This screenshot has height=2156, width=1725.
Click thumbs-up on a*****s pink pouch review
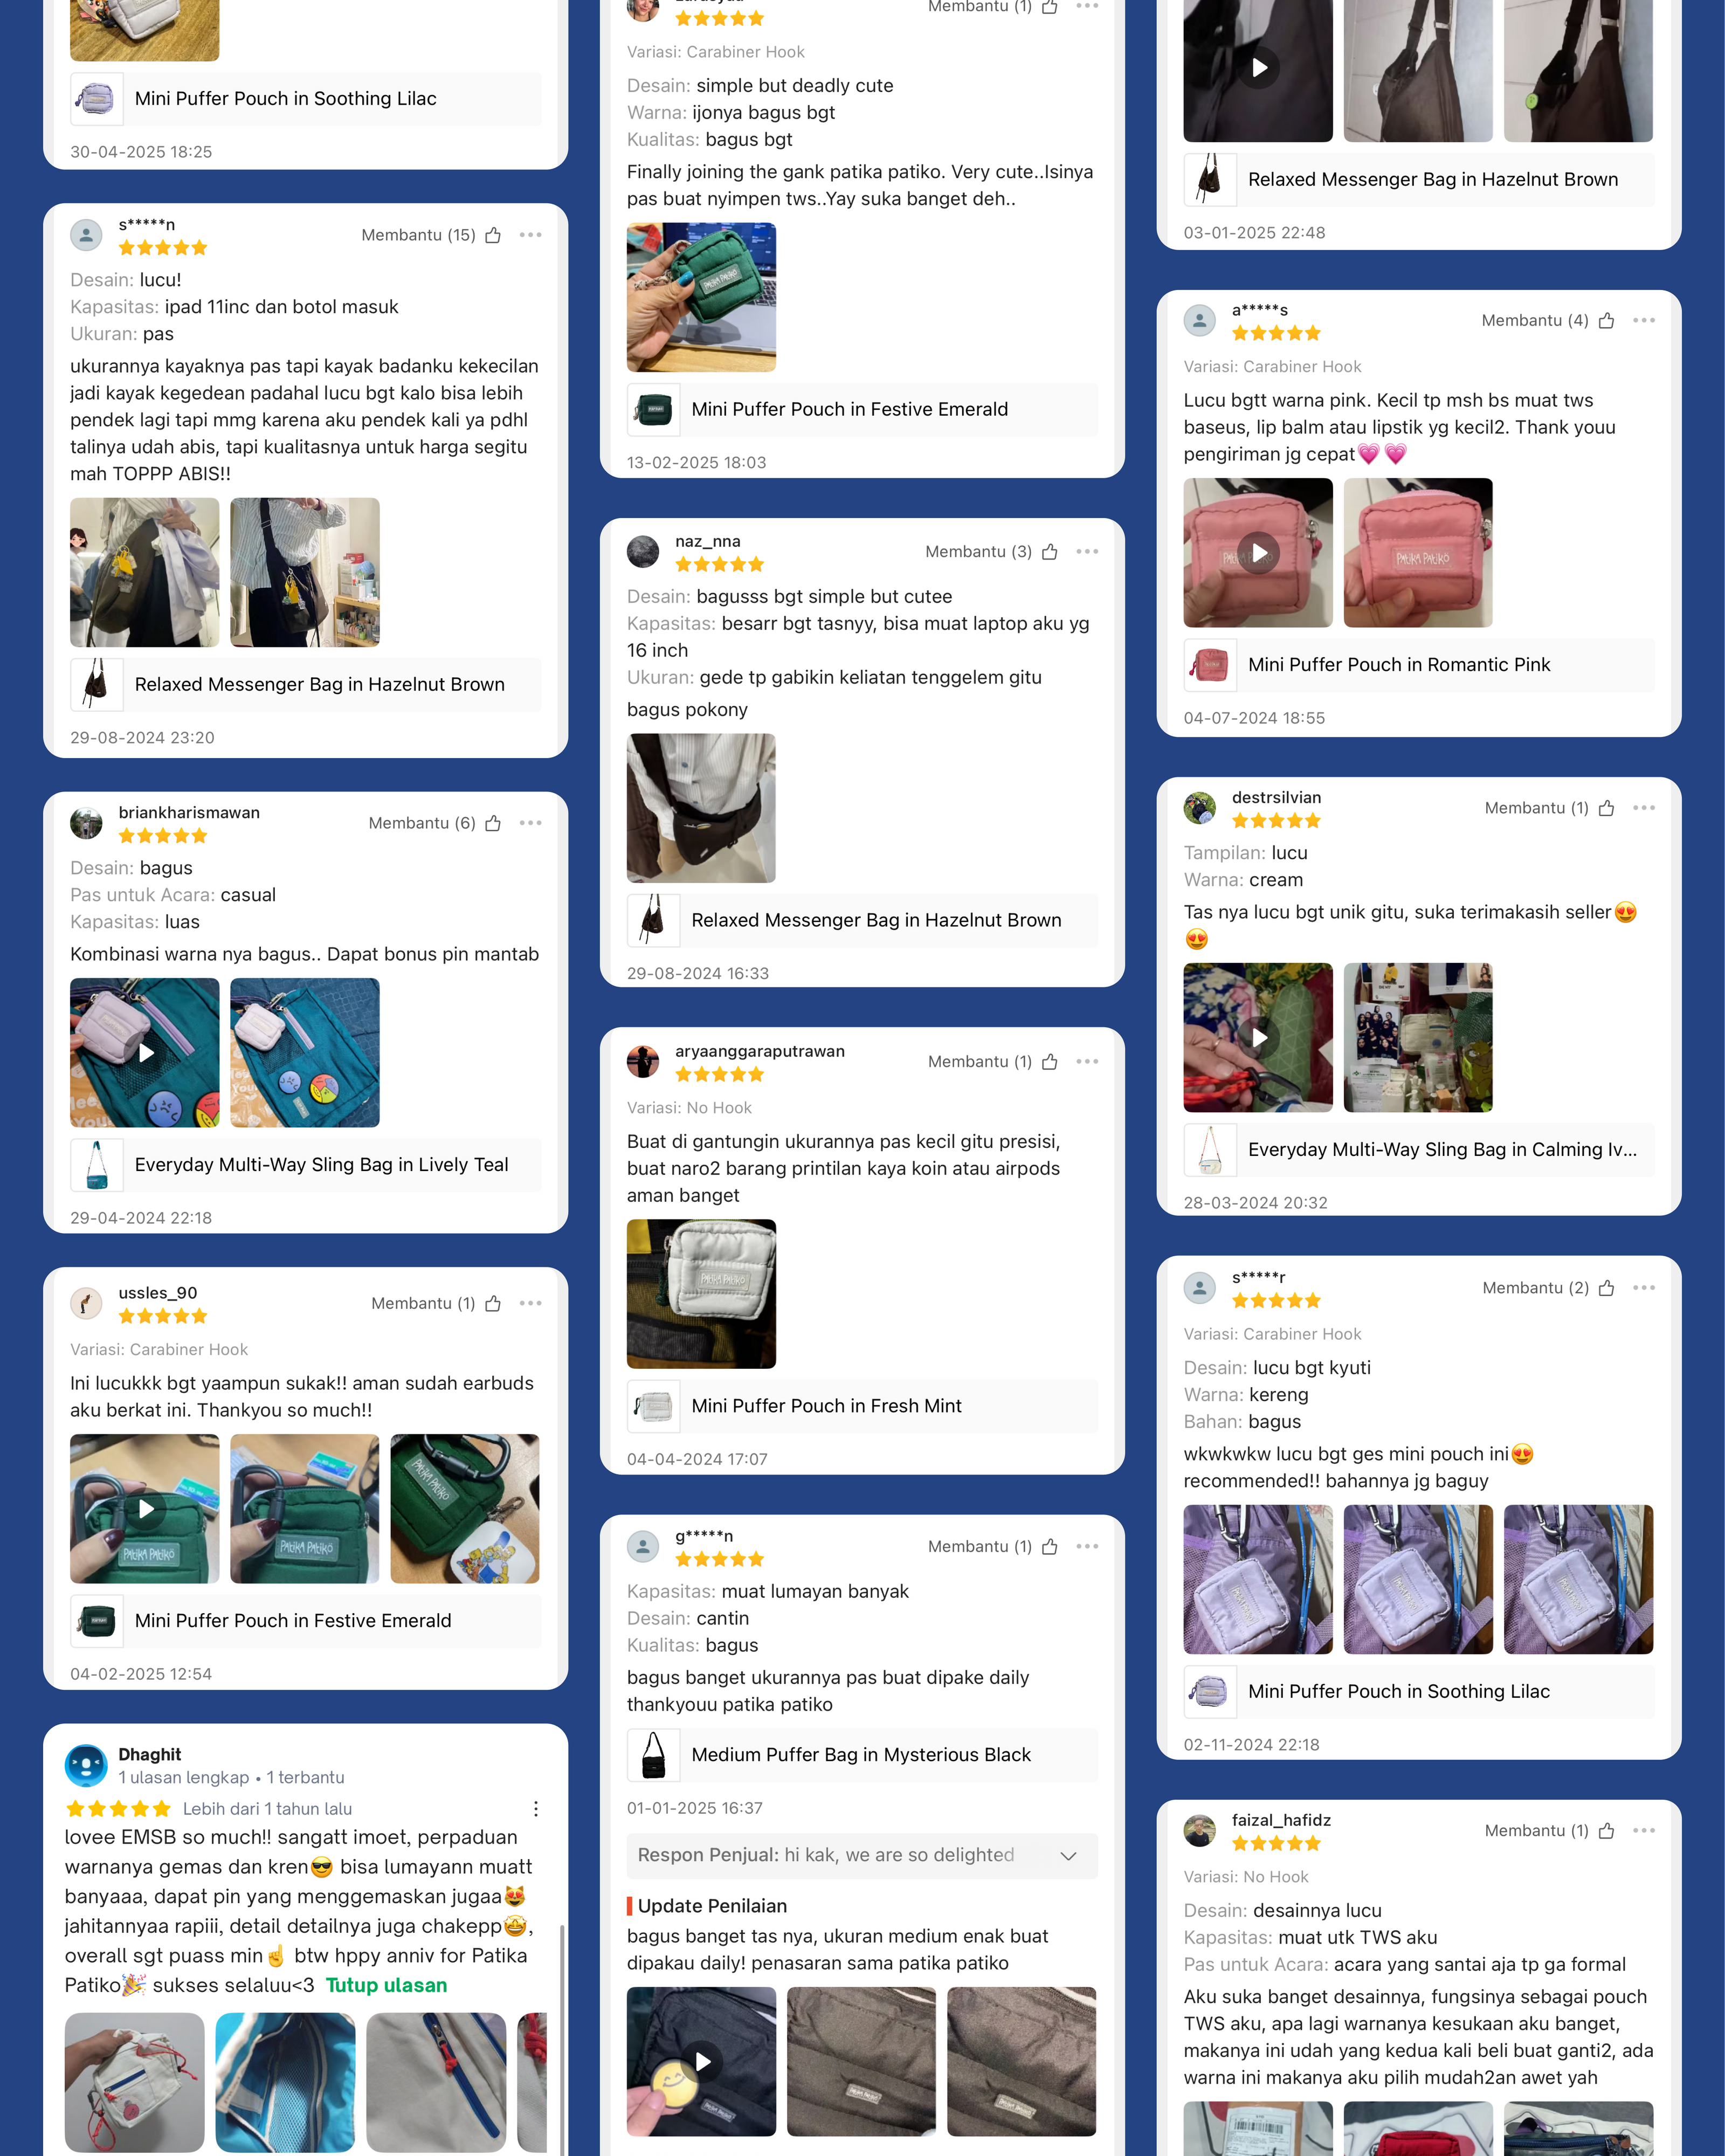pos(1606,321)
